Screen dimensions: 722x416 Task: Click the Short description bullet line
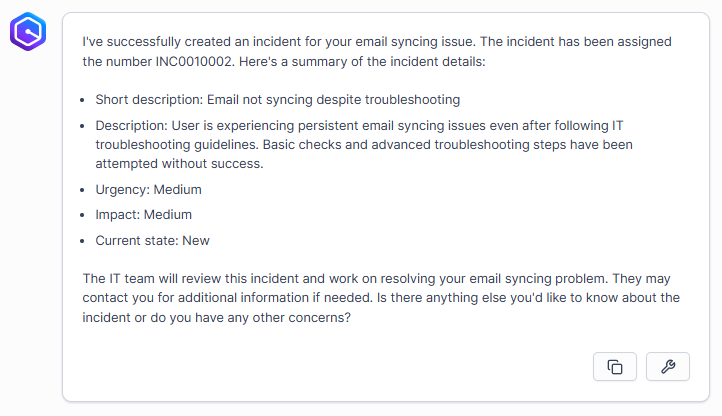tap(277, 99)
